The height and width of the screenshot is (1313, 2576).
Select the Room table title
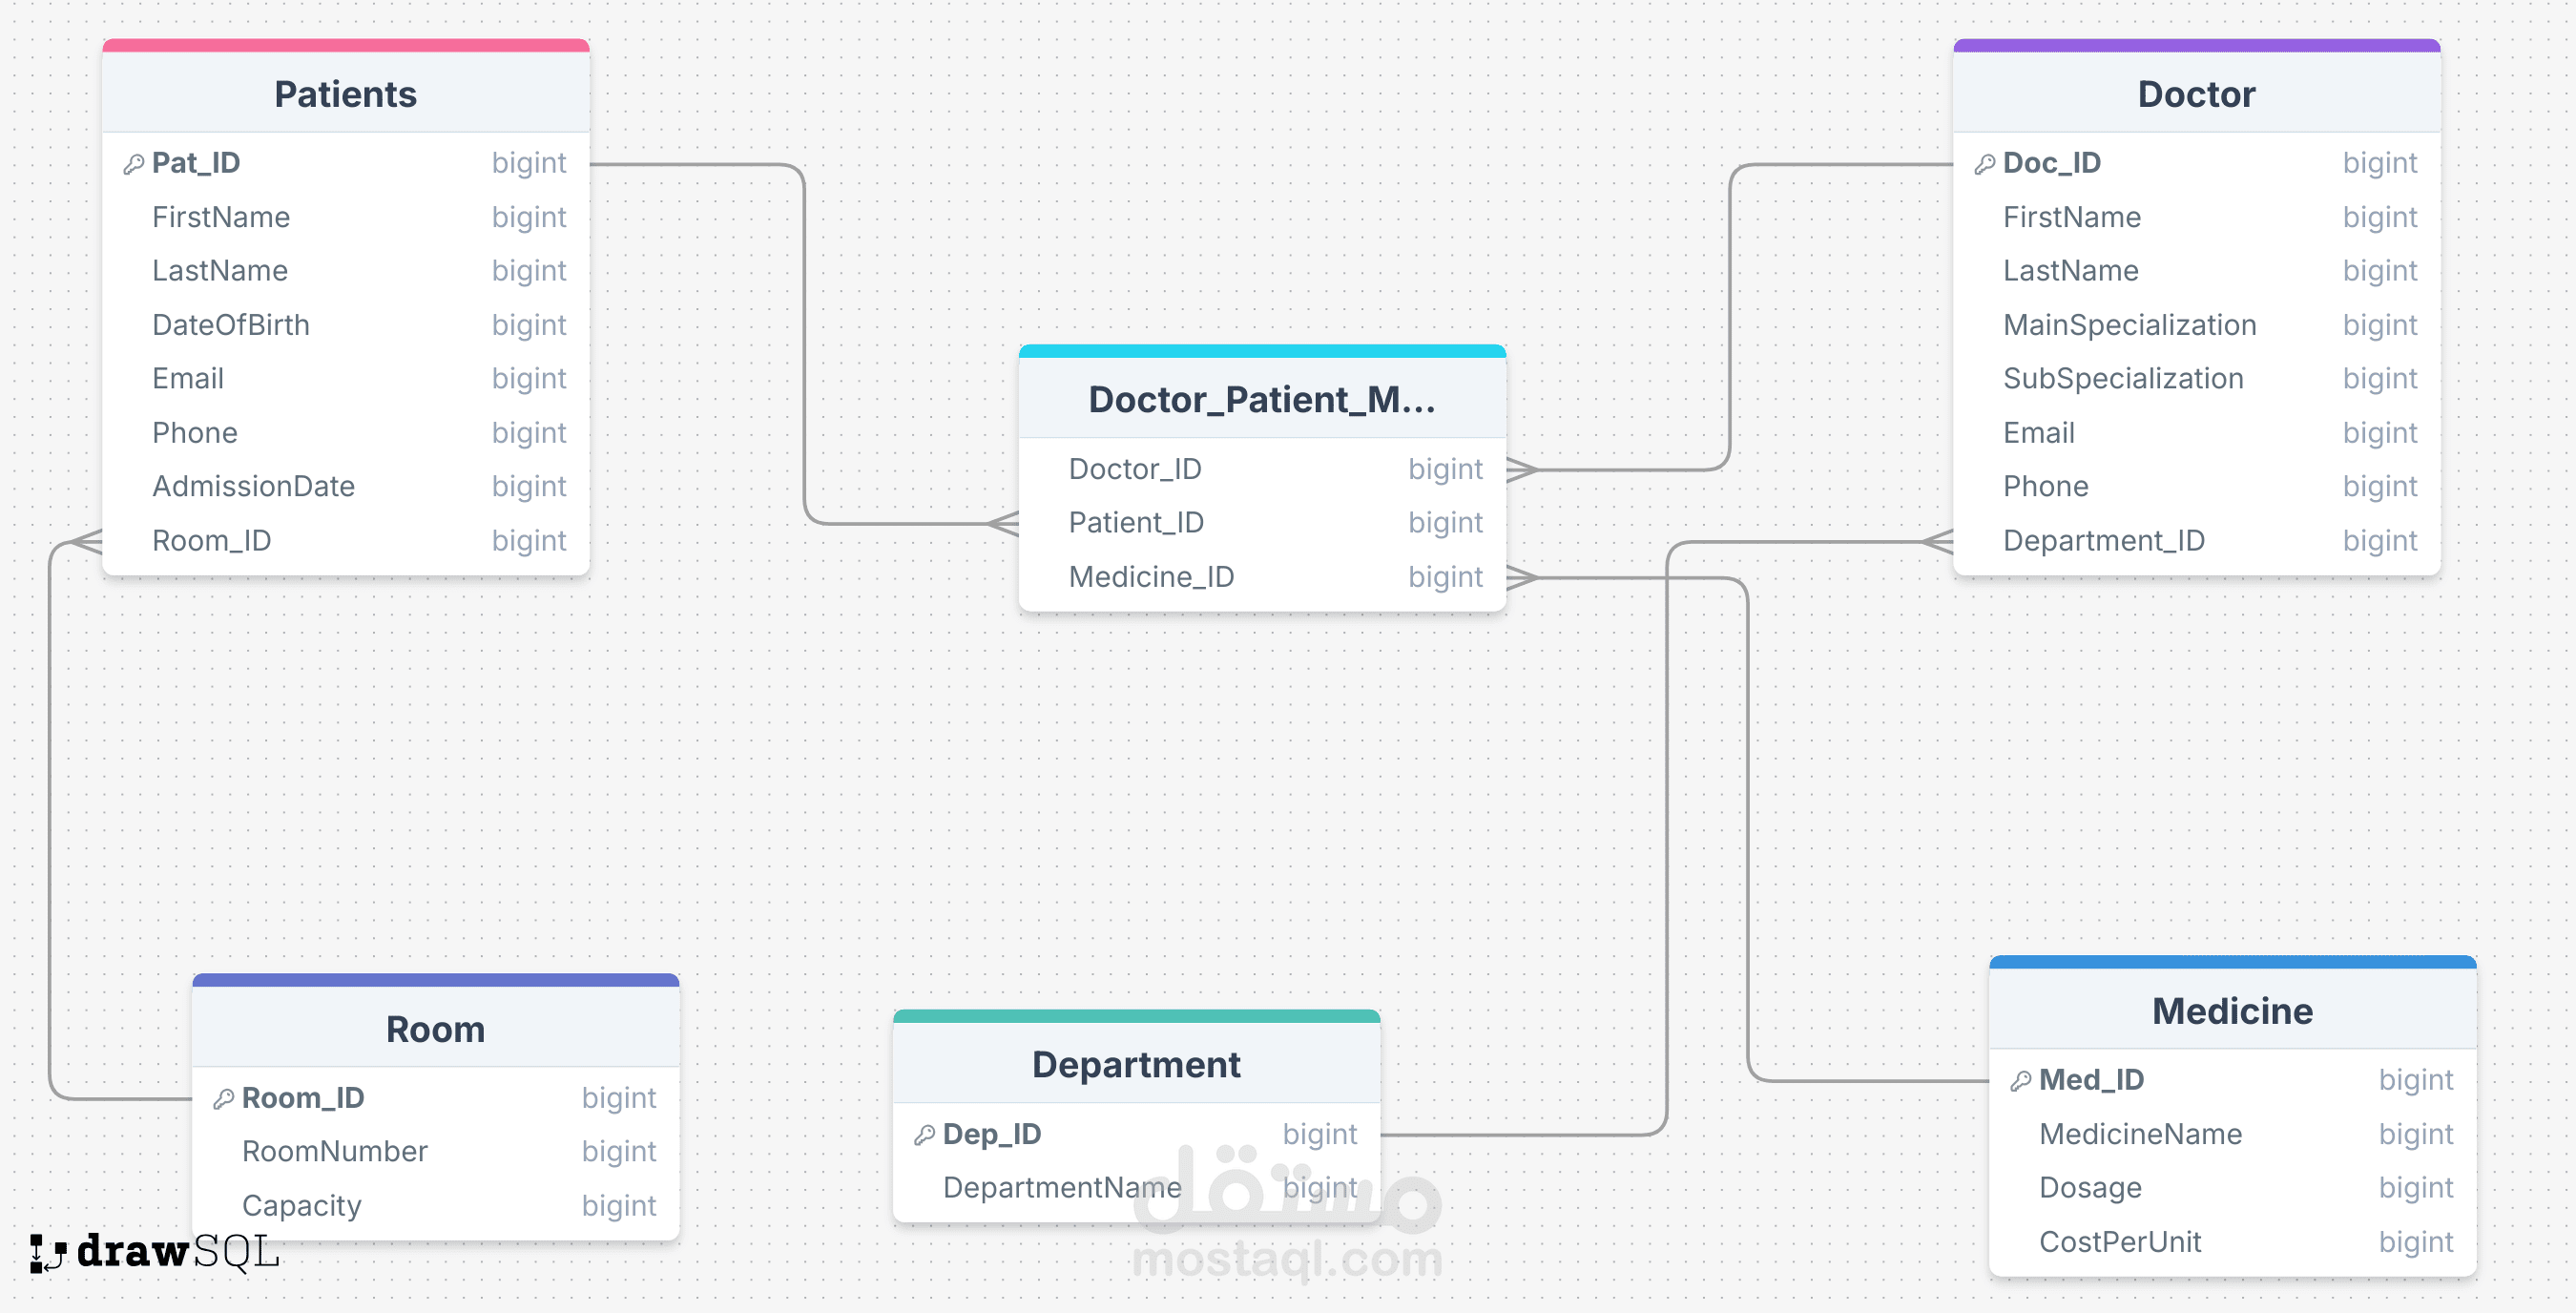[436, 1029]
